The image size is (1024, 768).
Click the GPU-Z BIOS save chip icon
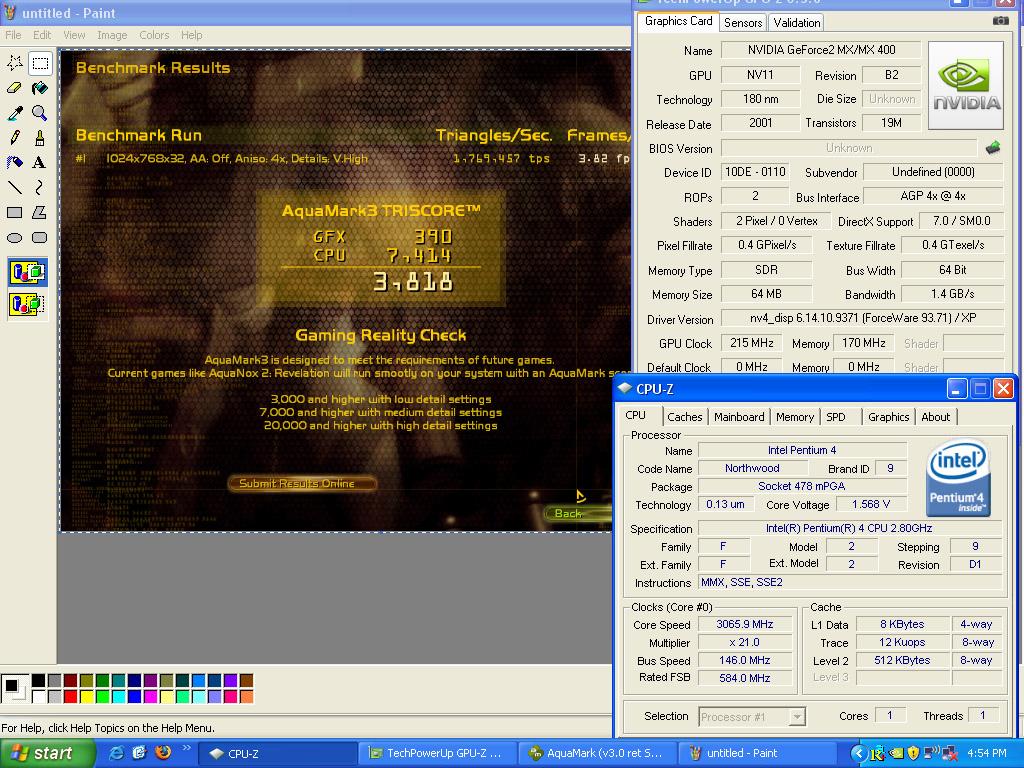tap(993, 148)
